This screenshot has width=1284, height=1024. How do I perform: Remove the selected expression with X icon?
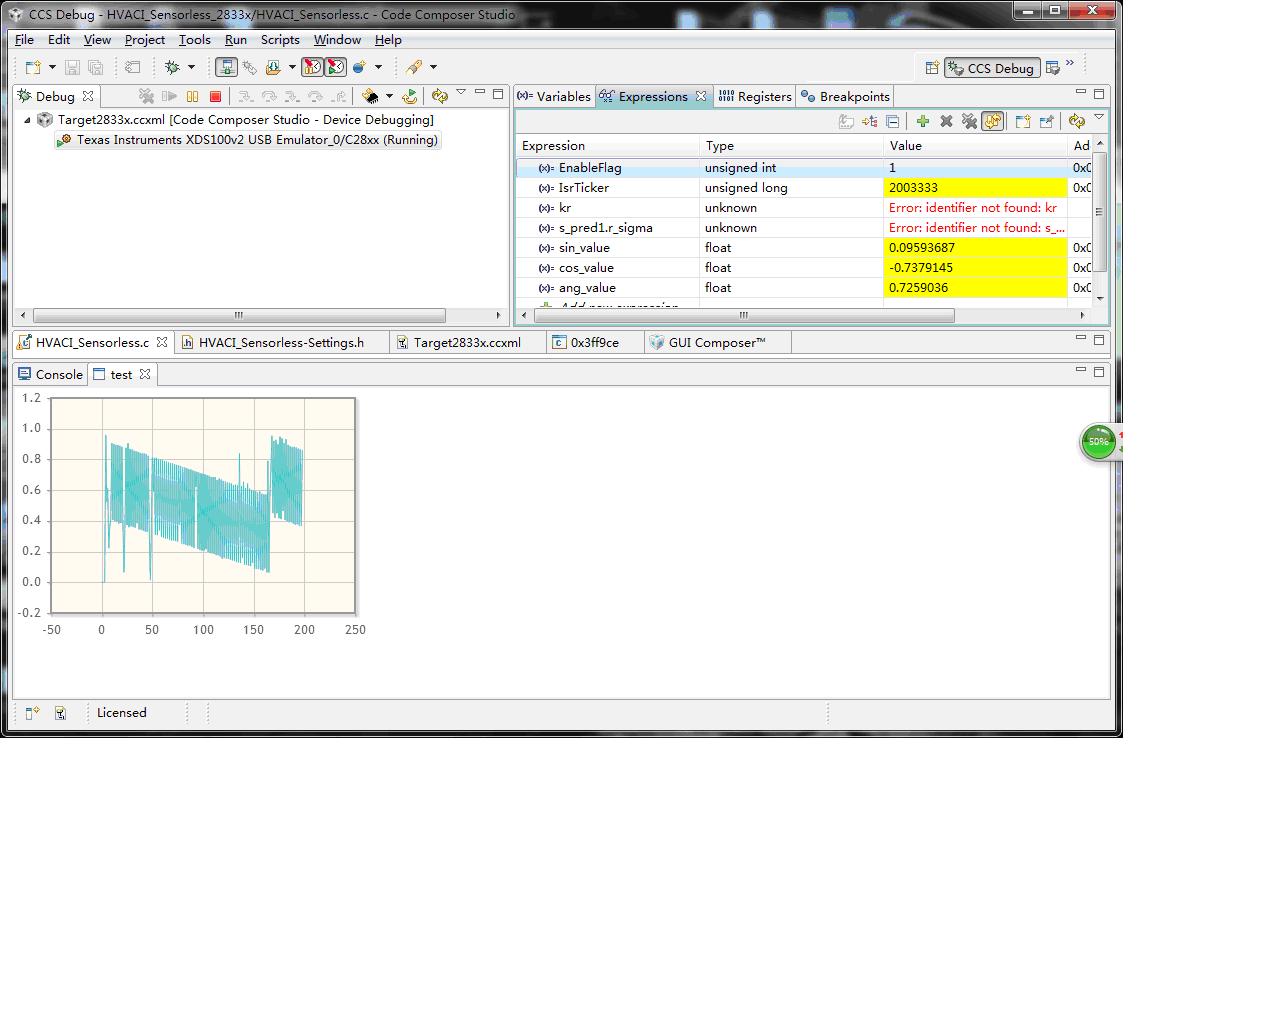pos(946,121)
